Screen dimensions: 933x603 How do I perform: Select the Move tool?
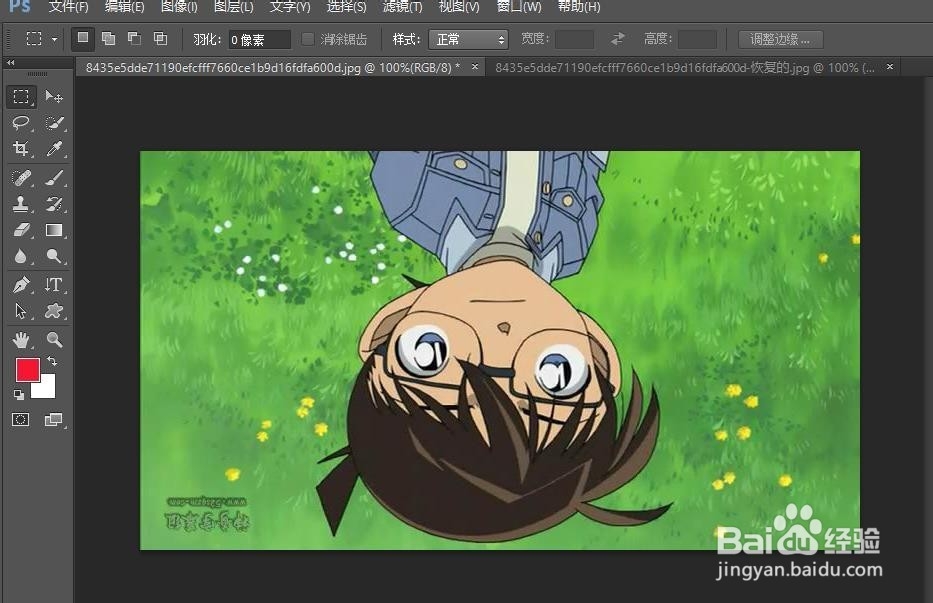click(x=54, y=96)
